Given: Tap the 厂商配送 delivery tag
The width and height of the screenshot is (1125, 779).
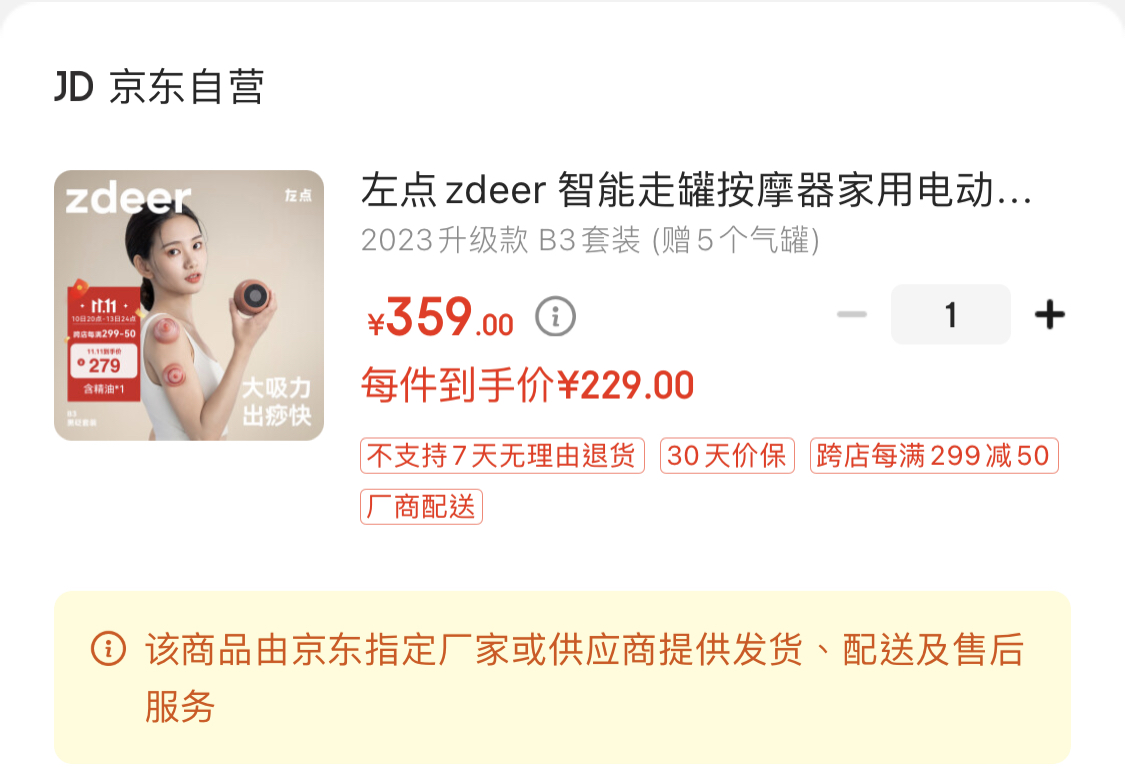Looking at the screenshot, I should tap(421, 507).
